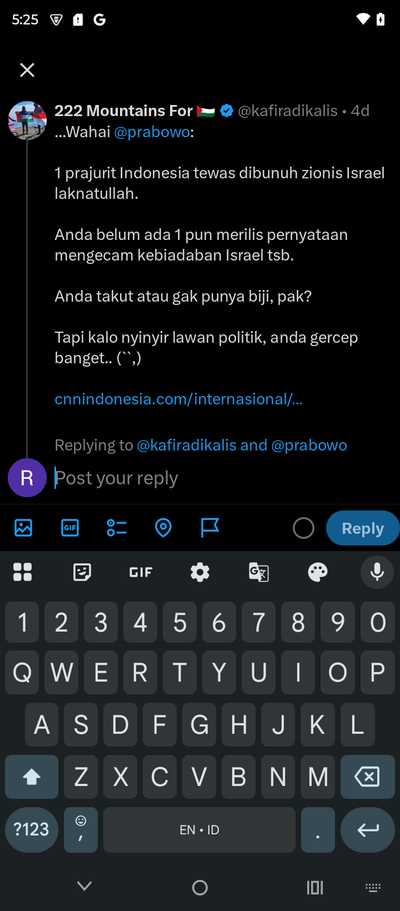Collapse keyboard with the down chevron
This screenshot has height=911, width=400.
click(85, 886)
